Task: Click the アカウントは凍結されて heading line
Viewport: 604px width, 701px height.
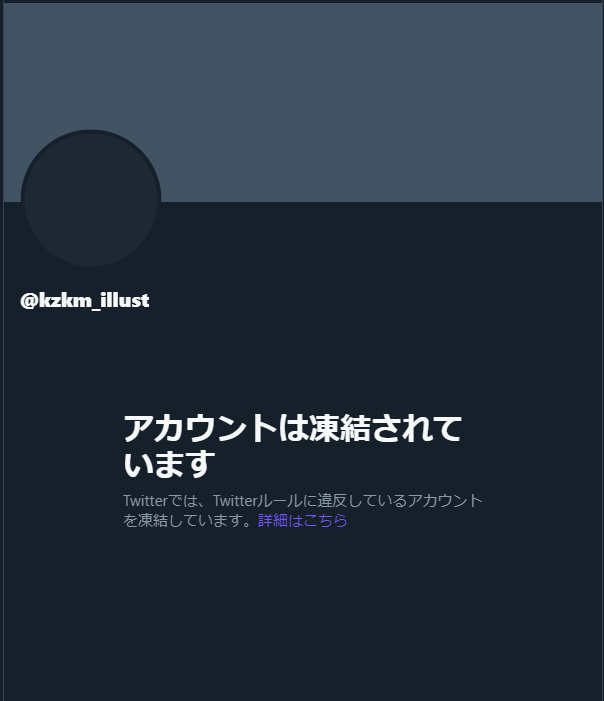Action: (292, 428)
